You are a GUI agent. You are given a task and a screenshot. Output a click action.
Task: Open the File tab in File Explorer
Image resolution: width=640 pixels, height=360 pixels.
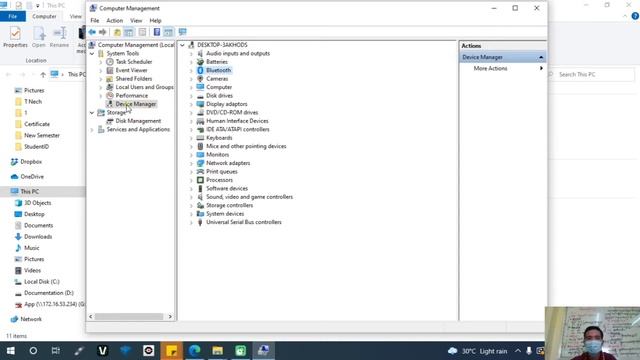(x=13, y=16)
